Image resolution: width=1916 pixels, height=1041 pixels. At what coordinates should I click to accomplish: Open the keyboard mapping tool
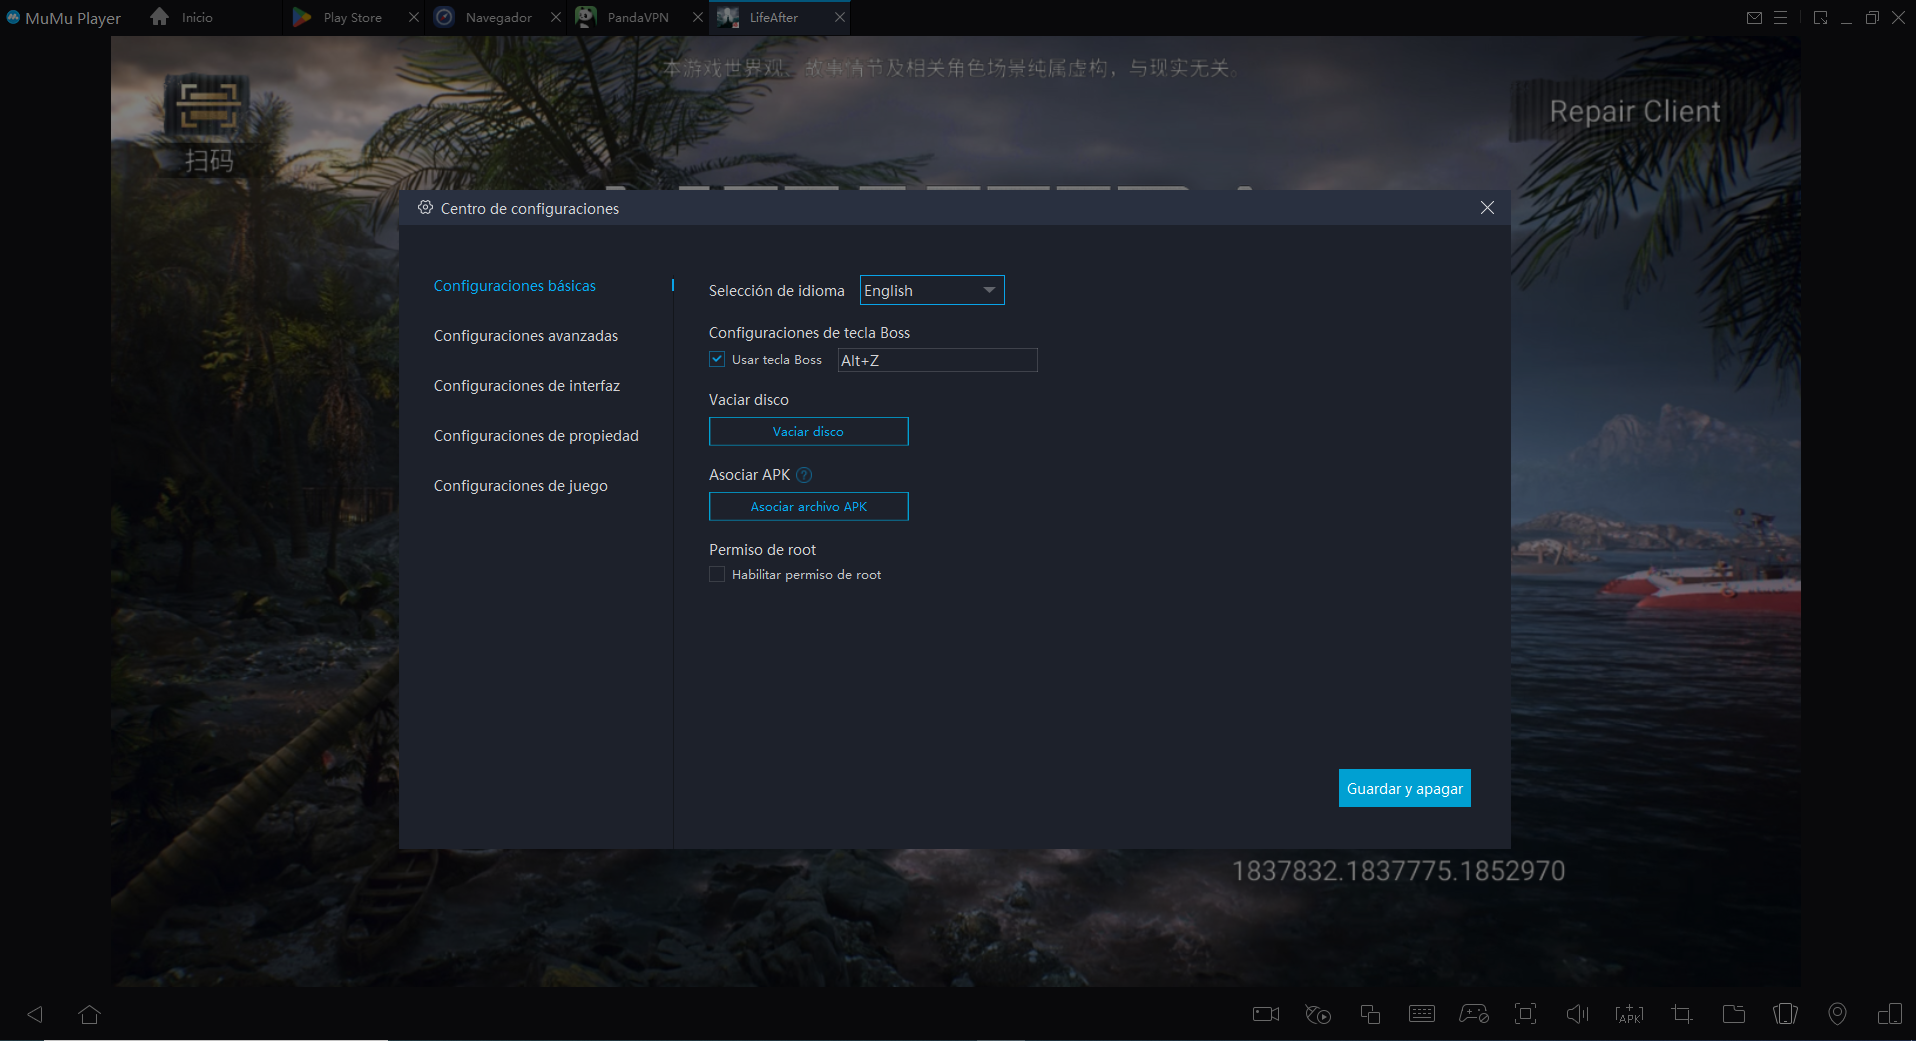1421,1014
